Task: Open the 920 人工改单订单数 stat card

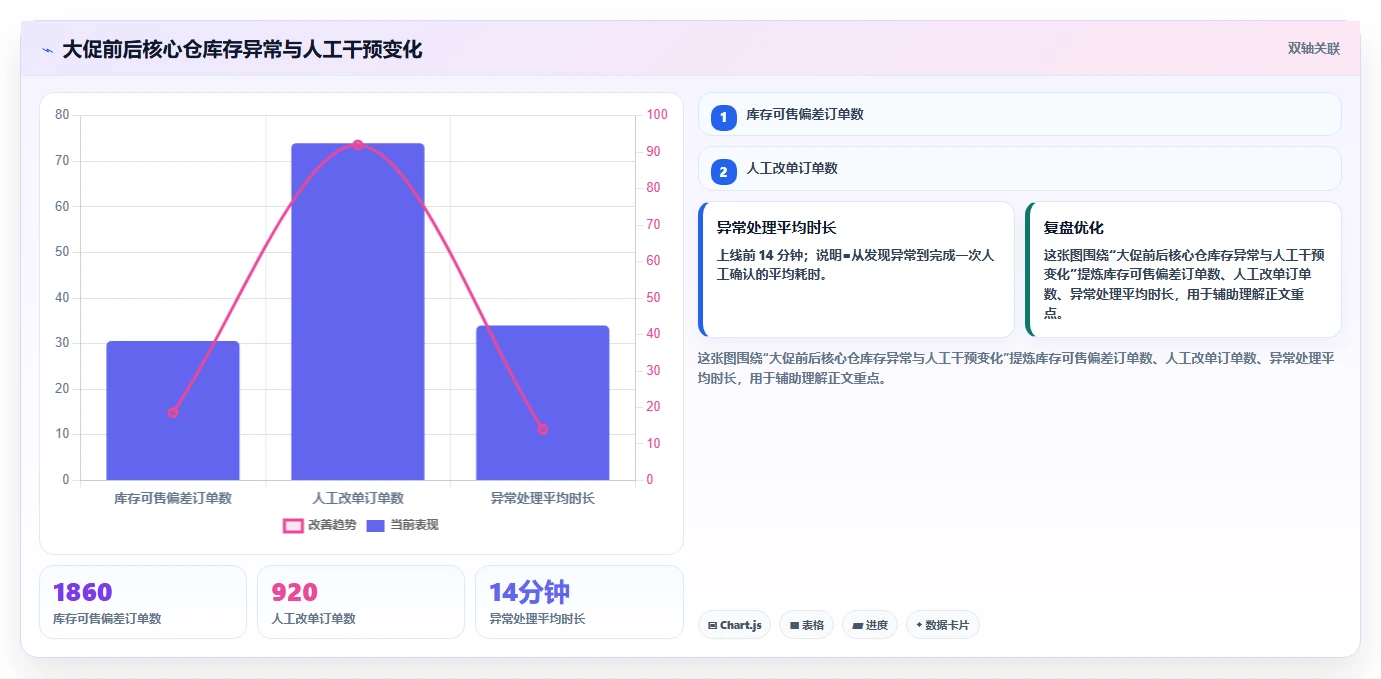Action: click(361, 602)
